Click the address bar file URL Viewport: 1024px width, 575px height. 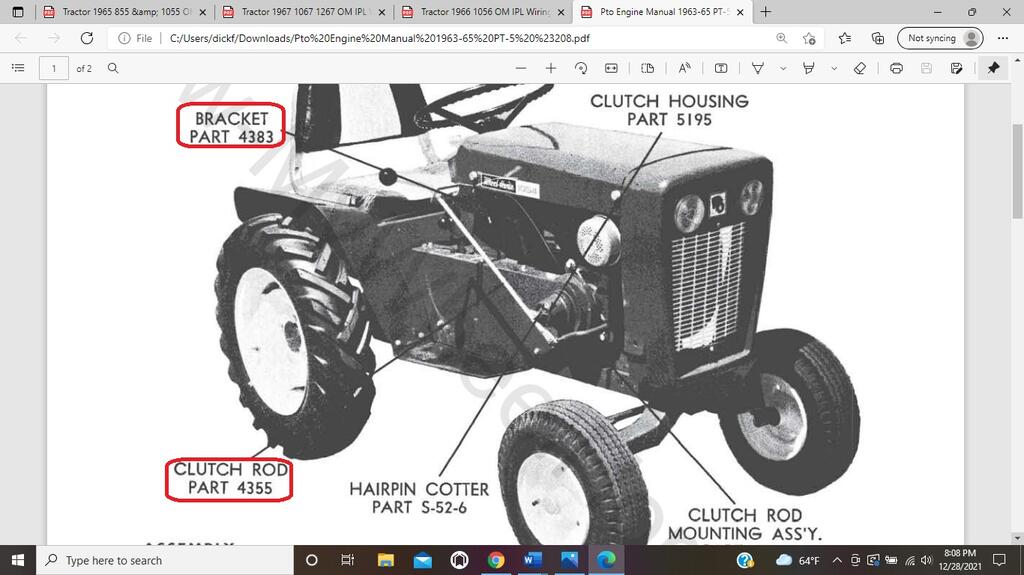tap(379, 38)
